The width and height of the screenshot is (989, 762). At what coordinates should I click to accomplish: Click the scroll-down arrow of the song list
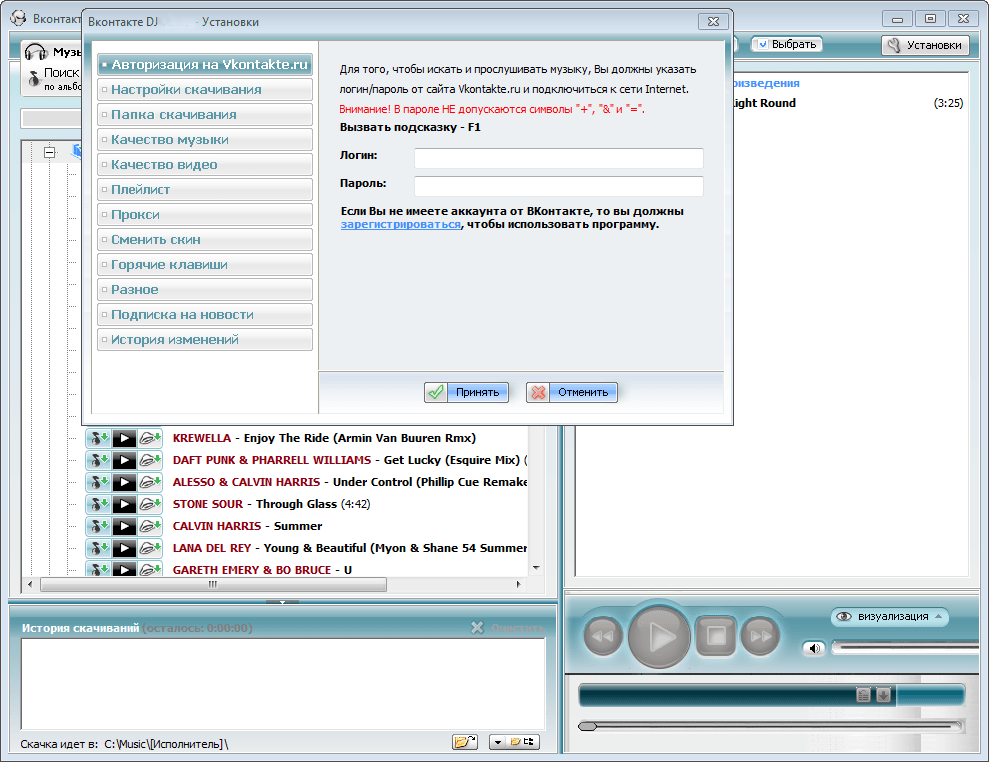tap(536, 568)
